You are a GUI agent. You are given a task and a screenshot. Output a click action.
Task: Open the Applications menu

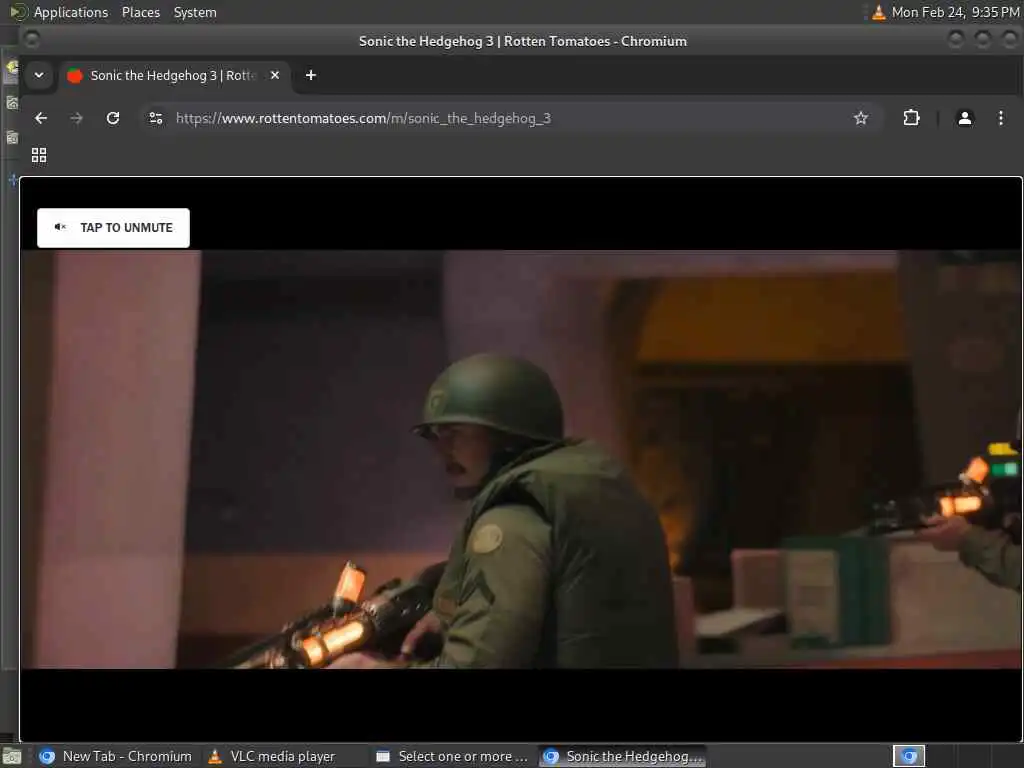tap(71, 12)
